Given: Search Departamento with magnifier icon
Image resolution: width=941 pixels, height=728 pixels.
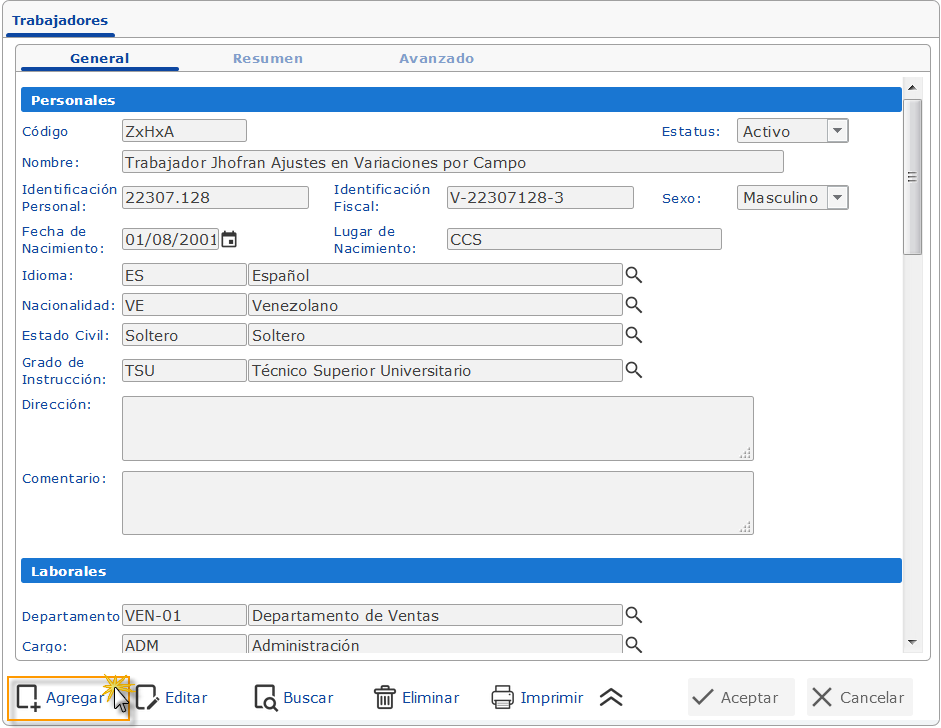Looking at the screenshot, I should tap(633, 615).
